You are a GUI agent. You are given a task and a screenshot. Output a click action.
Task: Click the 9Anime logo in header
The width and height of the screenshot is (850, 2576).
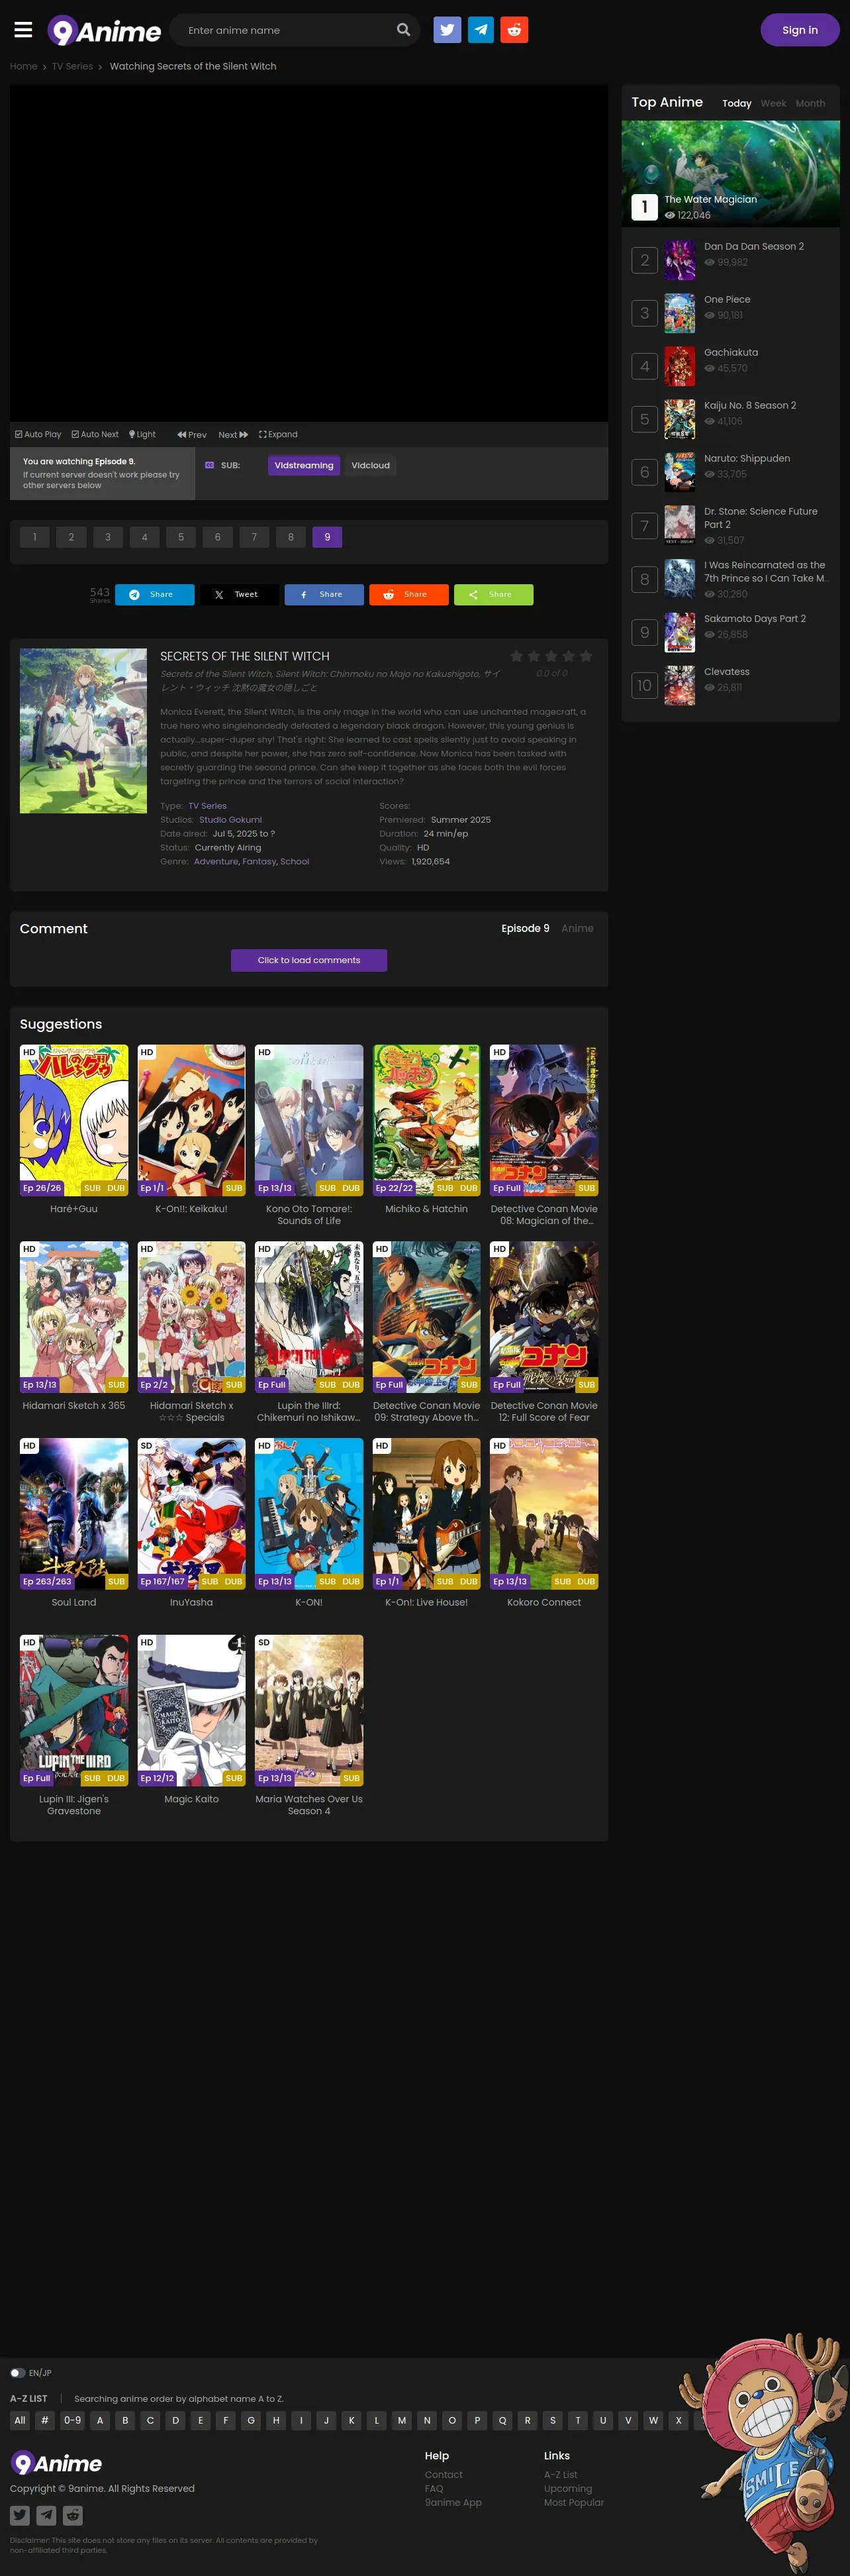pos(104,31)
